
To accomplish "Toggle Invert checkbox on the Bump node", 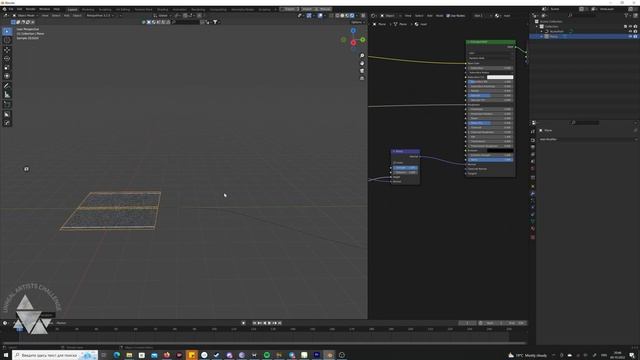I will [x=395, y=162].
